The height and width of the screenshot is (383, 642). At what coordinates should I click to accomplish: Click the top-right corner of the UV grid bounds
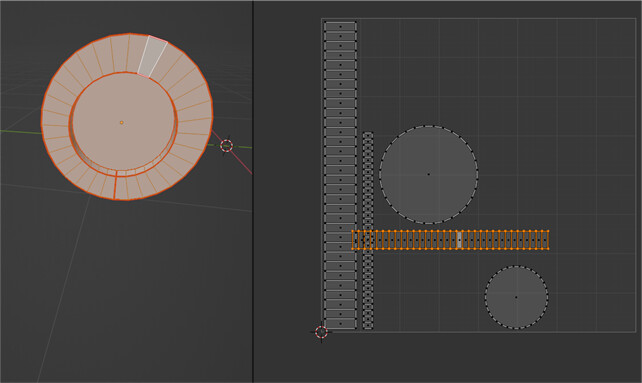(635, 18)
